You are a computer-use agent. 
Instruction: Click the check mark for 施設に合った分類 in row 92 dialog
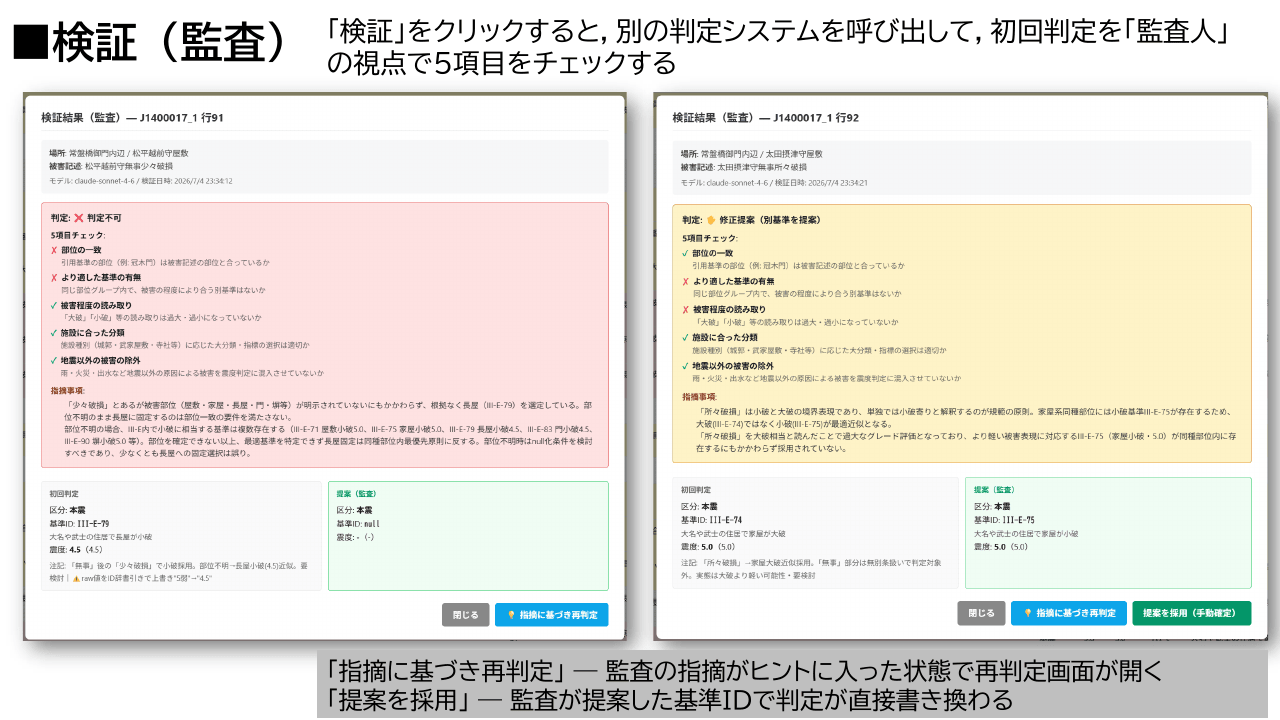(x=686, y=338)
